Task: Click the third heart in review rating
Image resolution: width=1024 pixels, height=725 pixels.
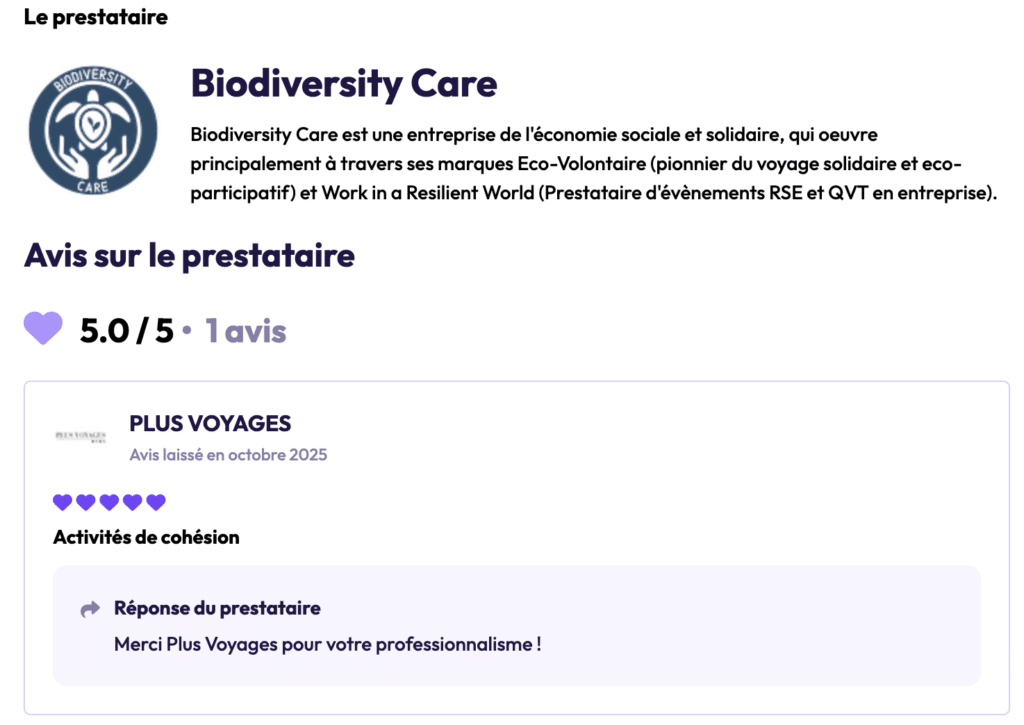Action: [x=109, y=502]
